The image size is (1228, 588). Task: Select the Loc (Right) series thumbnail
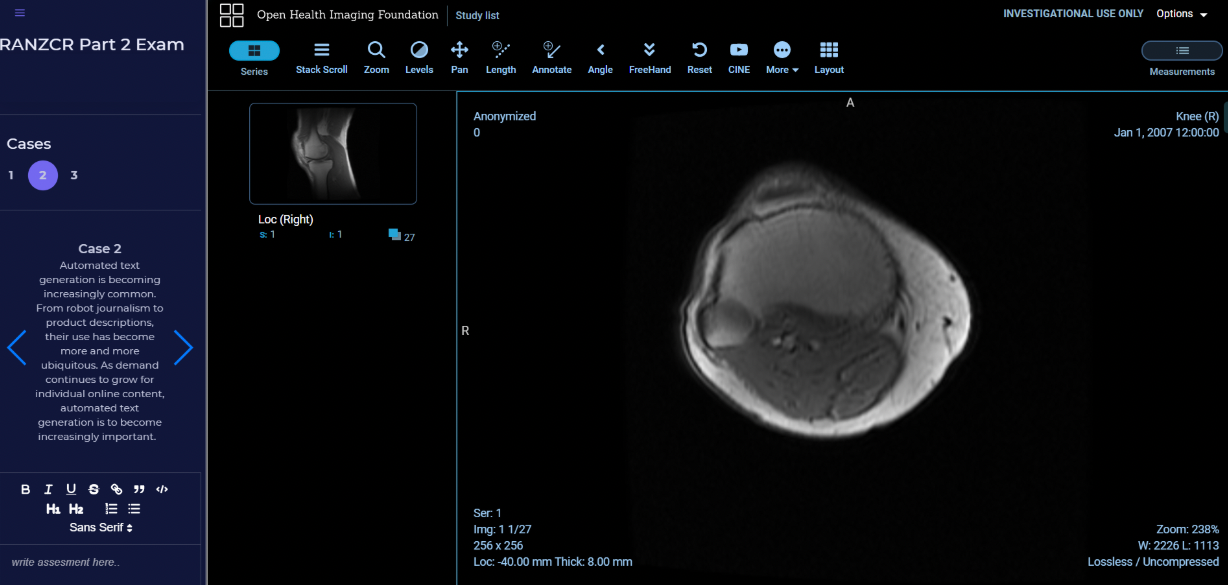click(x=333, y=154)
